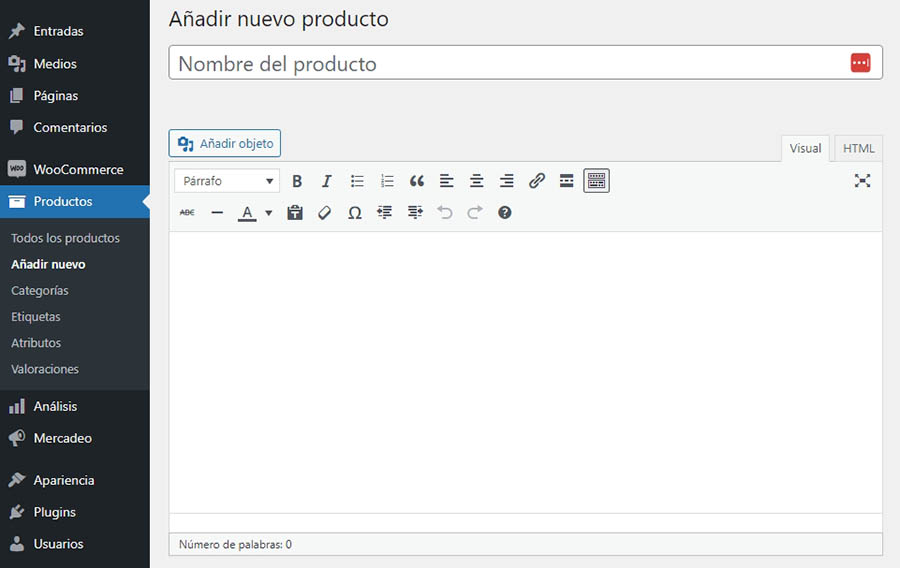Toggle bold formatting in editor toolbar
Viewport: 900px width, 568px height.
pyautogui.click(x=297, y=181)
